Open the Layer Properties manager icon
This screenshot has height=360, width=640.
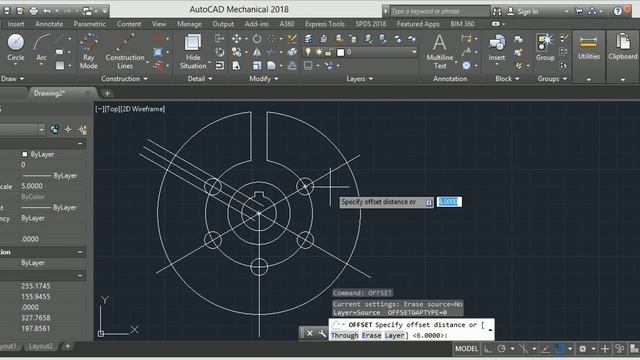[x=308, y=39]
